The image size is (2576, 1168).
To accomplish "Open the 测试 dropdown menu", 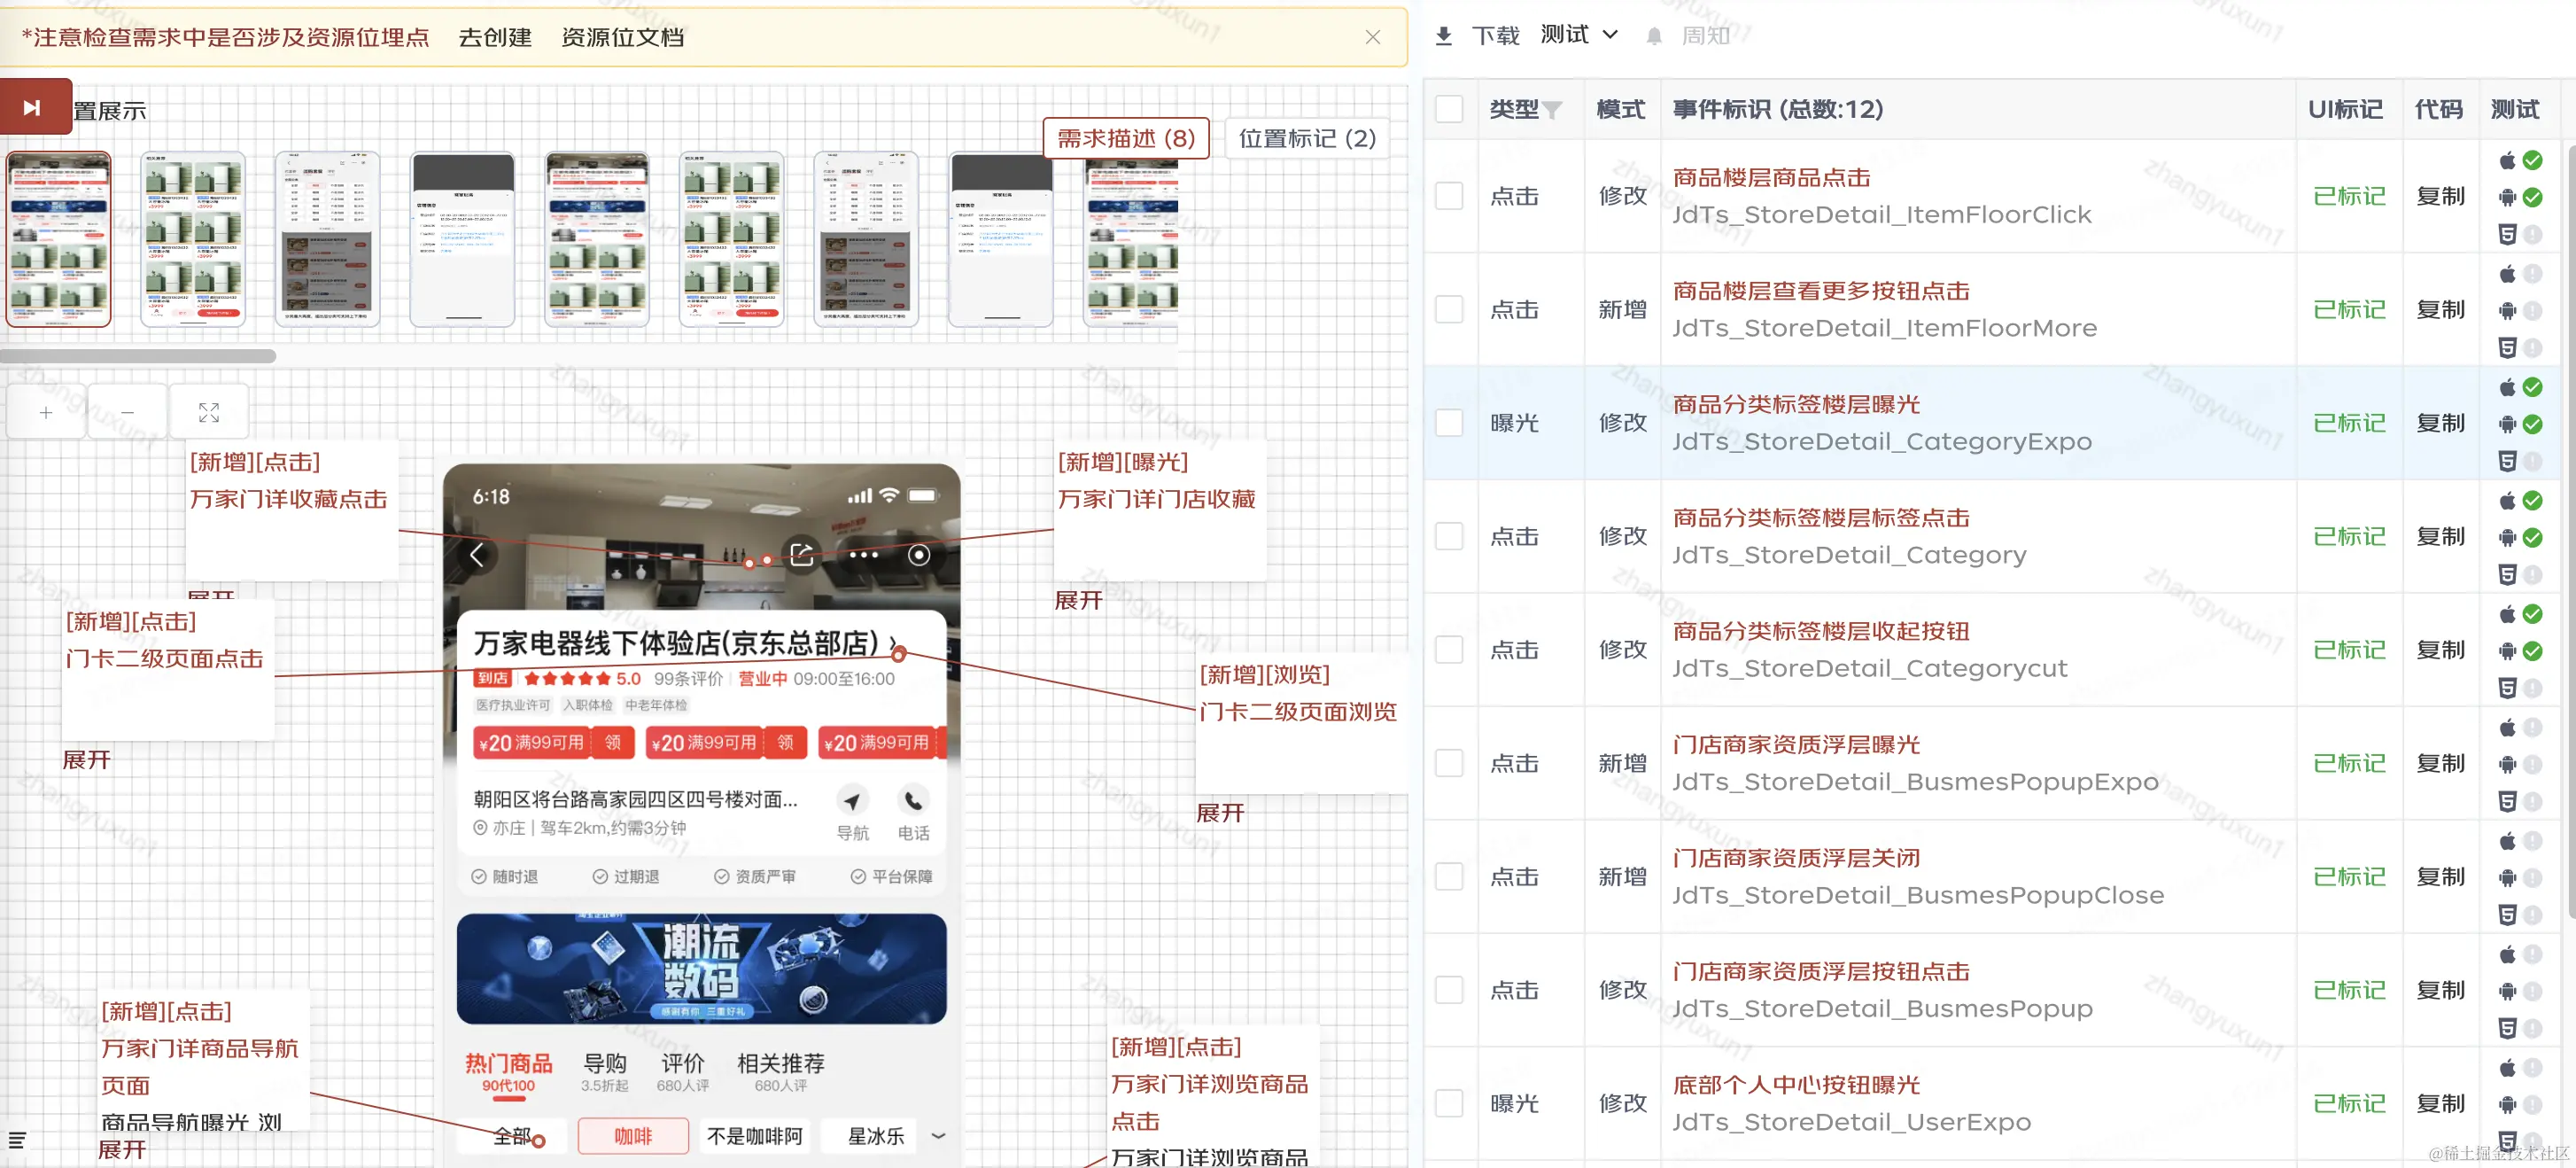I will pyautogui.click(x=1579, y=35).
